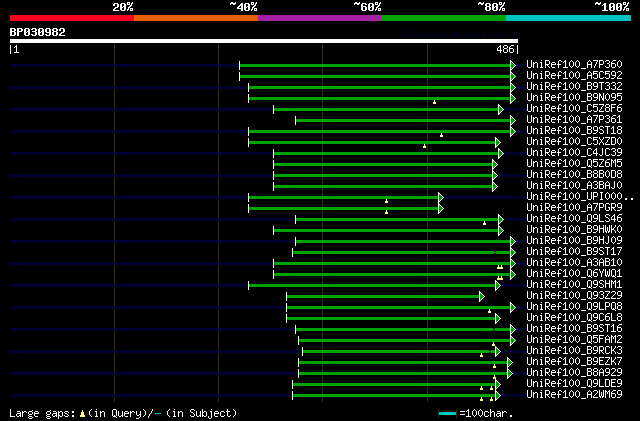
Task: Click the green alignment bar for UniRef100_C5Z8F6
Action: pos(386,109)
